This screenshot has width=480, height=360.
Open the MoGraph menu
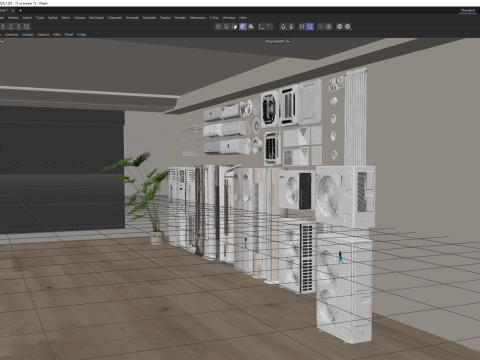coord(97,18)
